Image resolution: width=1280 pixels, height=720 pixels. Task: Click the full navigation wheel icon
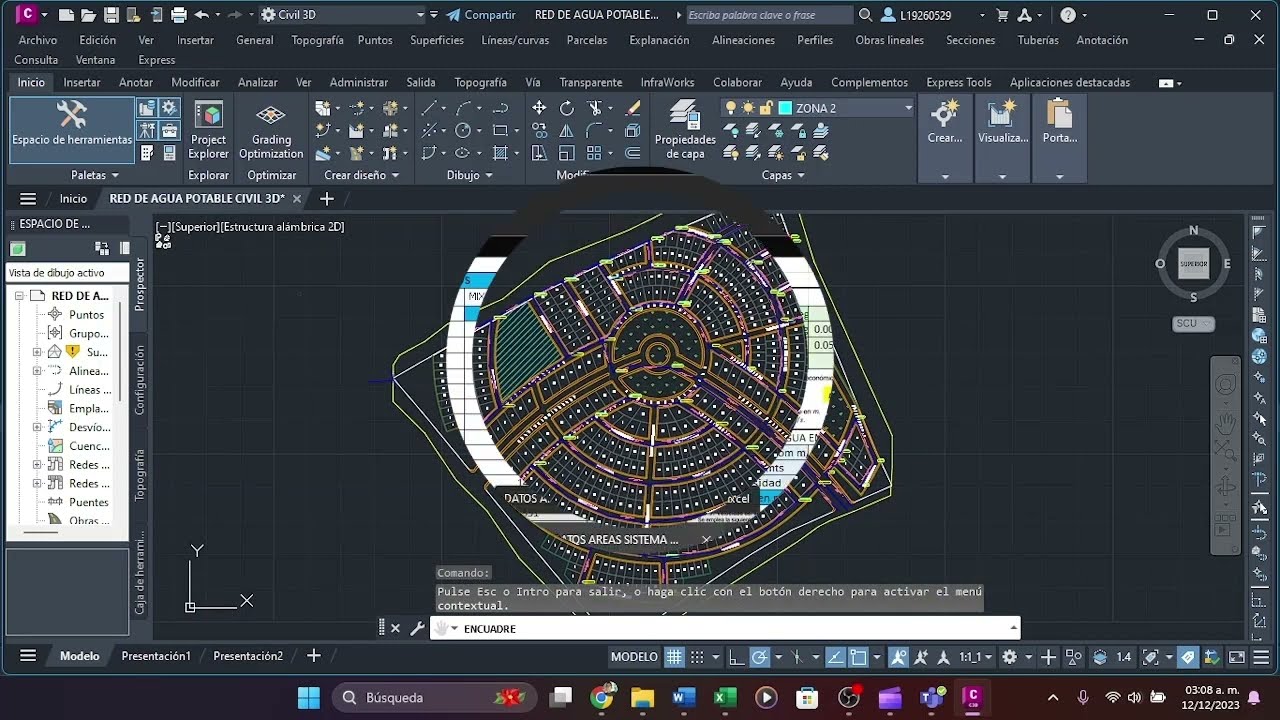[1226, 385]
